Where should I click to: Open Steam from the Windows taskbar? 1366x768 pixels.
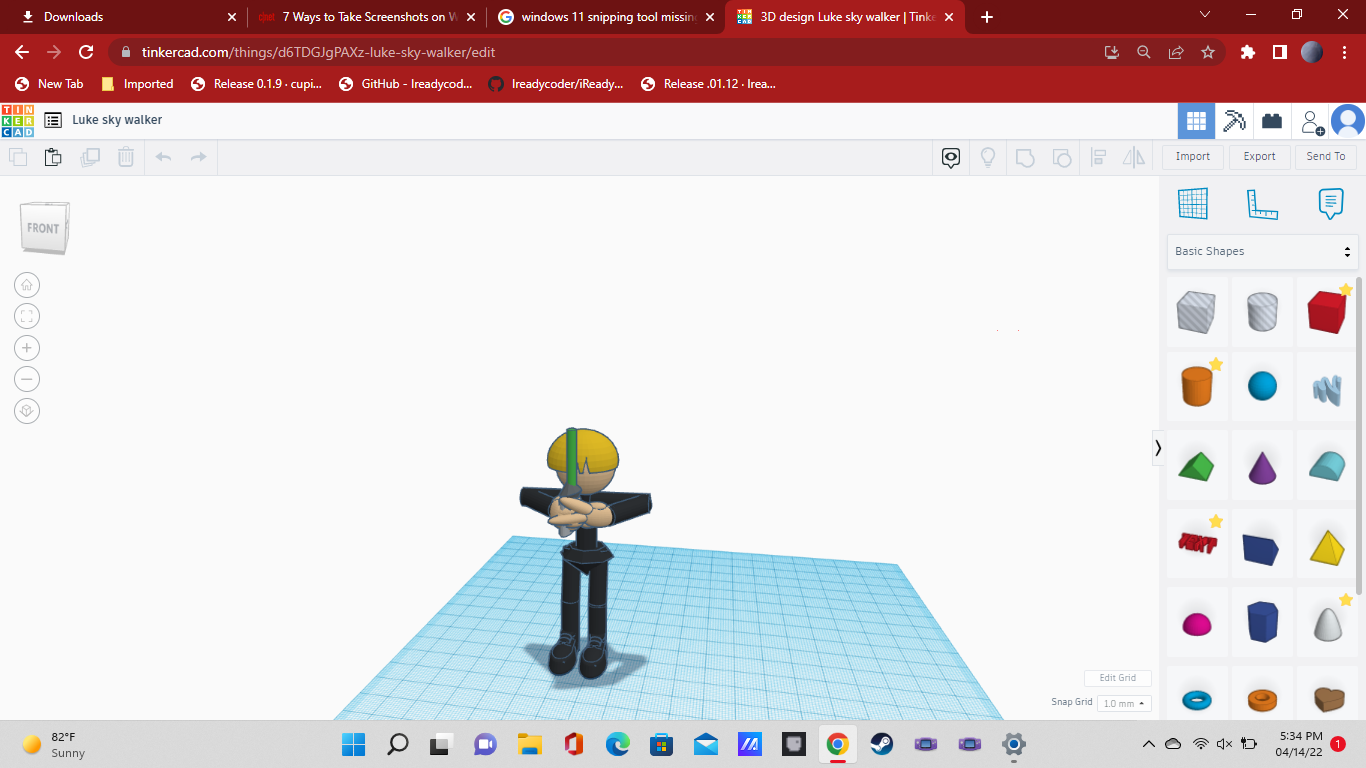tap(881, 744)
